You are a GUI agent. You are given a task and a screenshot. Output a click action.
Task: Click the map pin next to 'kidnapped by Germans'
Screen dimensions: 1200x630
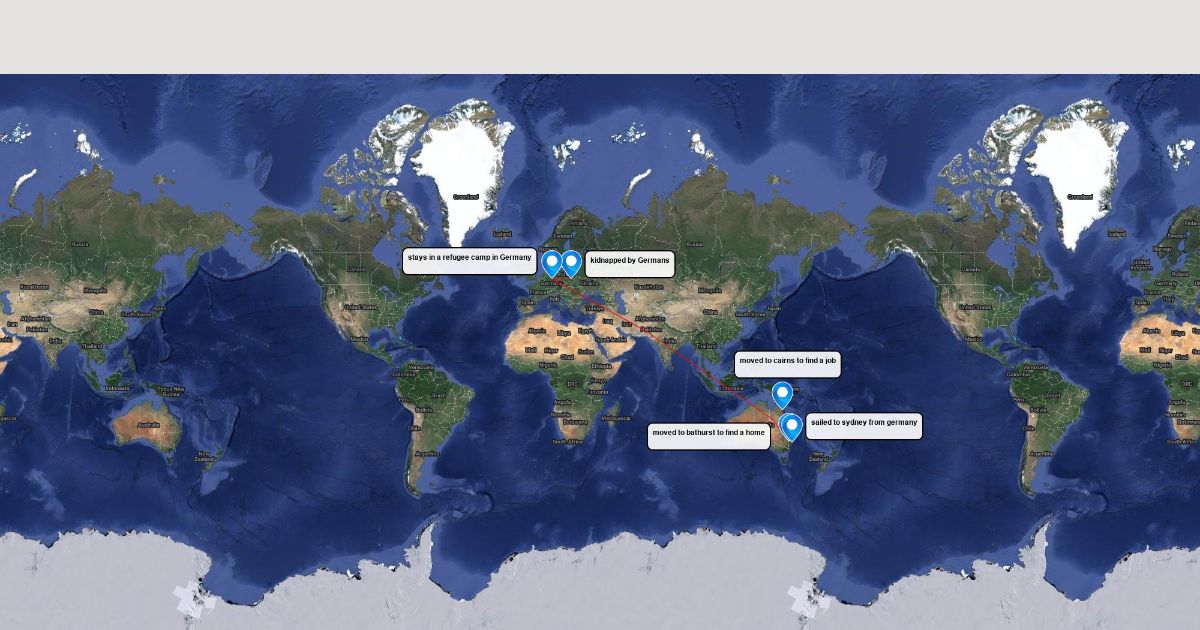click(572, 263)
